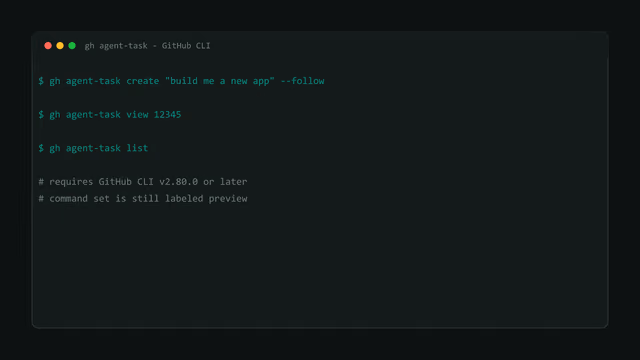The height and width of the screenshot is (360, 640).
Task: Click the quoted text "build me a new app"
Action: [220, 81]
